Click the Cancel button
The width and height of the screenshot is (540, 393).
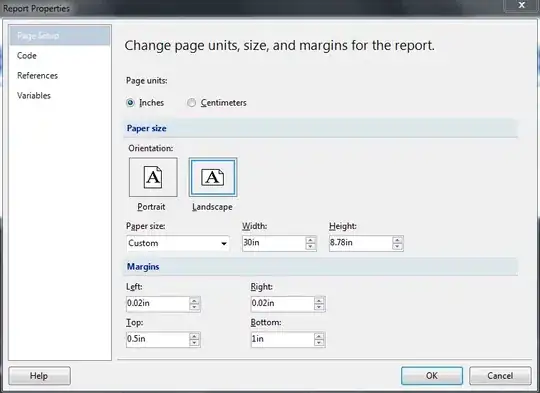[x=500, y=375]
